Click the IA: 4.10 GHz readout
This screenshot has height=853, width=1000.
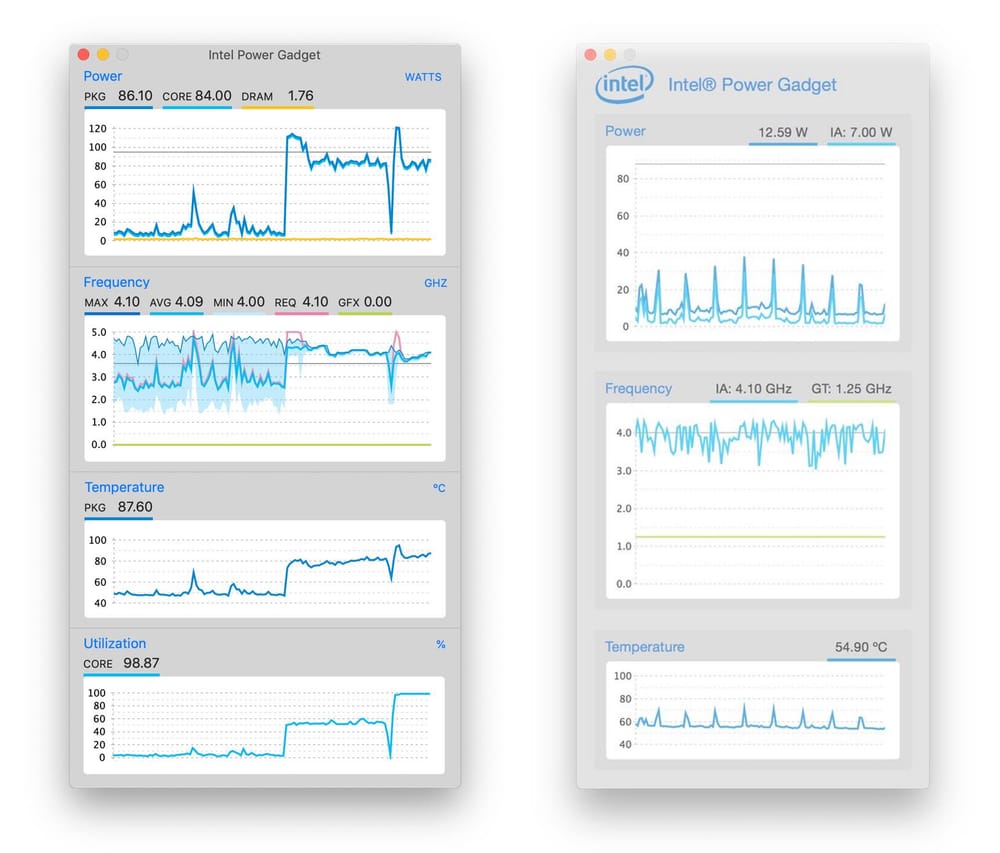754,389
